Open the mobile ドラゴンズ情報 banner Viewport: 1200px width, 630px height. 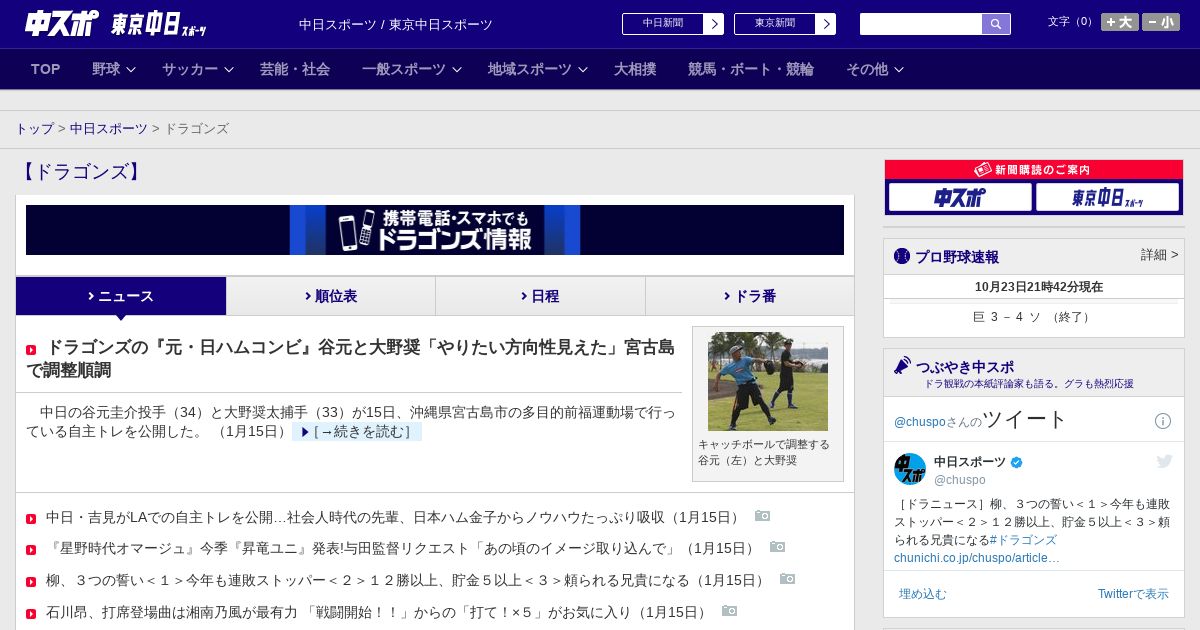tap(435, 230)
